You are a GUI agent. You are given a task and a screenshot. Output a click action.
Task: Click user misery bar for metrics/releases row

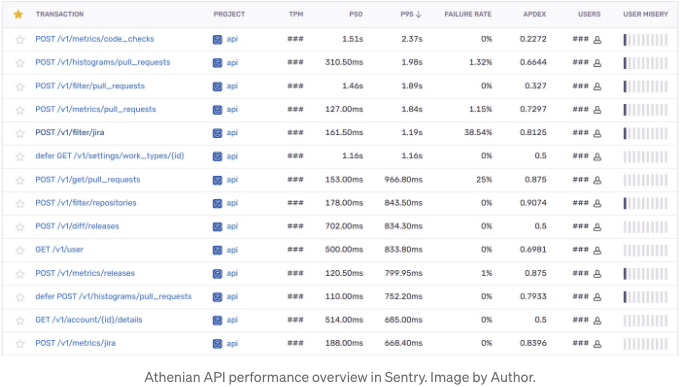645,274
